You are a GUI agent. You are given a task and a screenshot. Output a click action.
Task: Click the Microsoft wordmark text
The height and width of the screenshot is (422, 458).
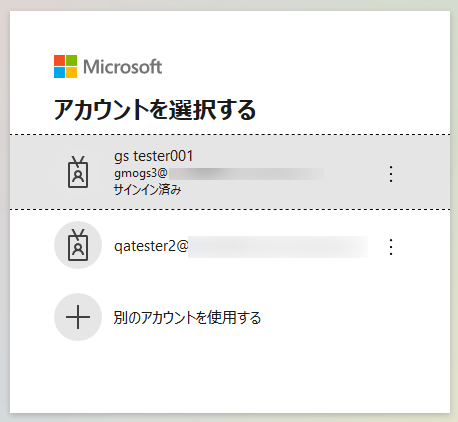122,67
